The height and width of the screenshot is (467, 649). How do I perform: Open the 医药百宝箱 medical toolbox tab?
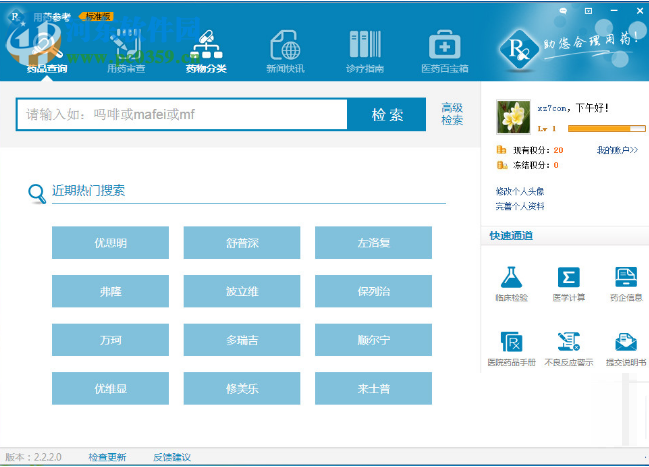[x=445, y=52]
